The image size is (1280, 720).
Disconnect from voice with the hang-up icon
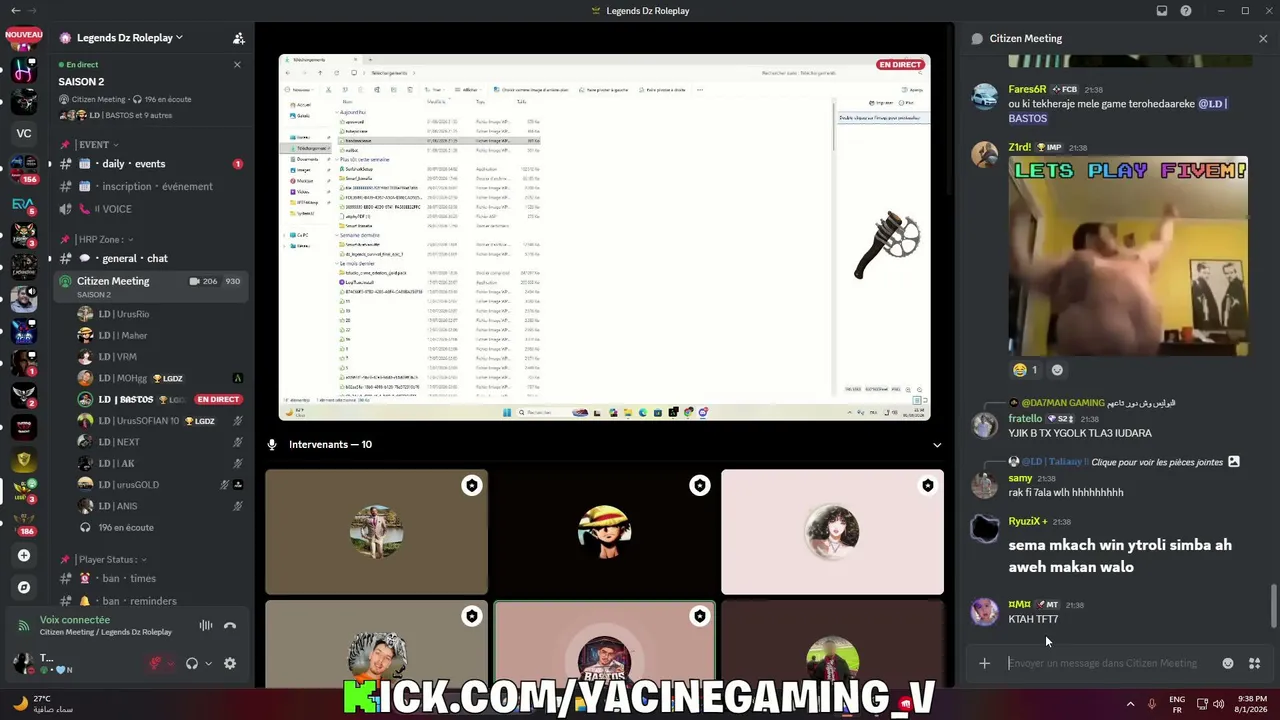click(x=230, y=626)
